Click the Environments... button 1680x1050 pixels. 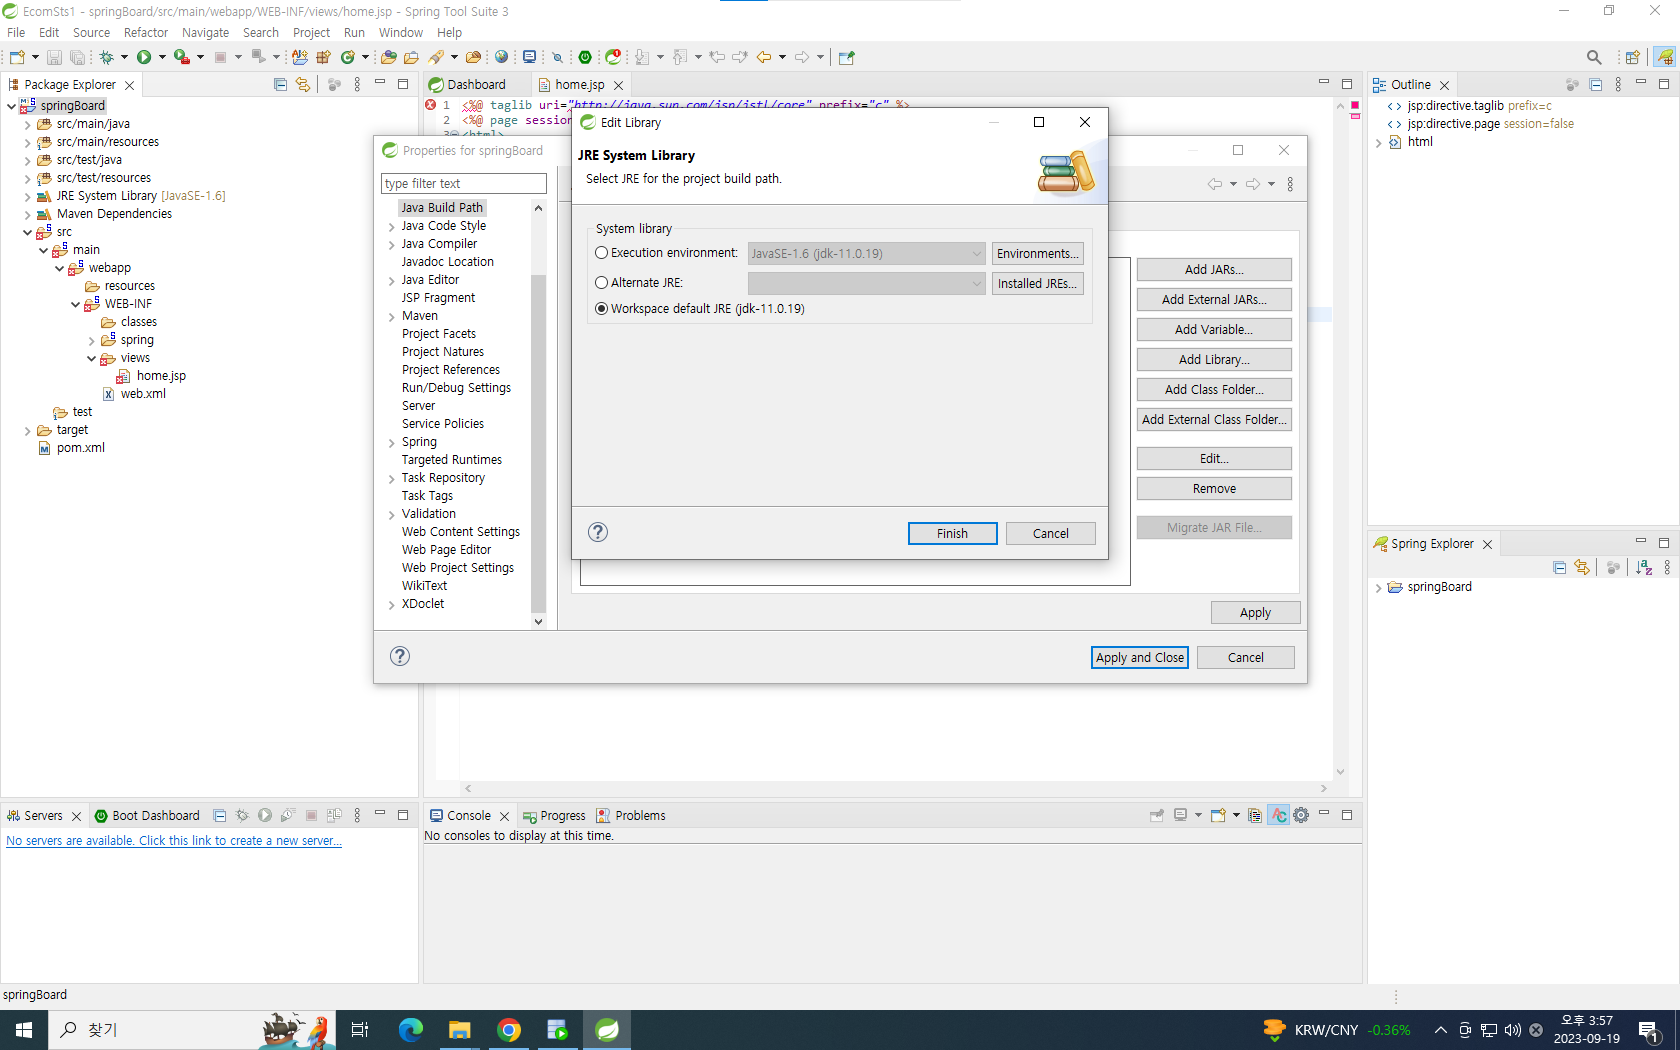tap(1038, 254)
